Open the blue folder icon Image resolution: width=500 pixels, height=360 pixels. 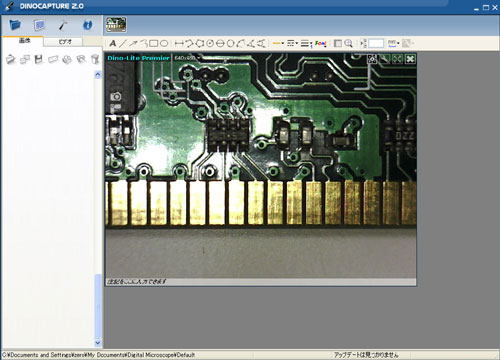click(15, 25)
